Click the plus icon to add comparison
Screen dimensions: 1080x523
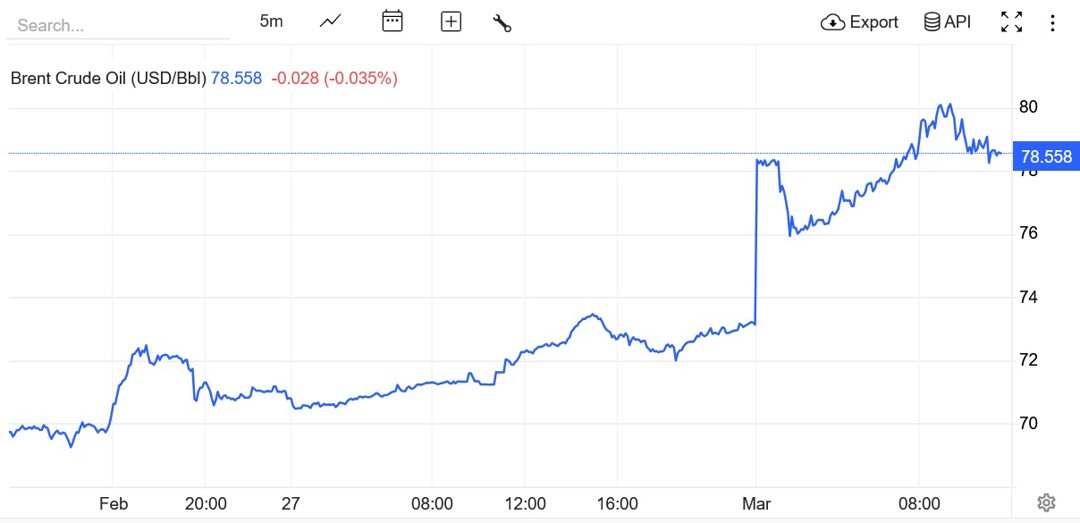click(x=451, y=22)
